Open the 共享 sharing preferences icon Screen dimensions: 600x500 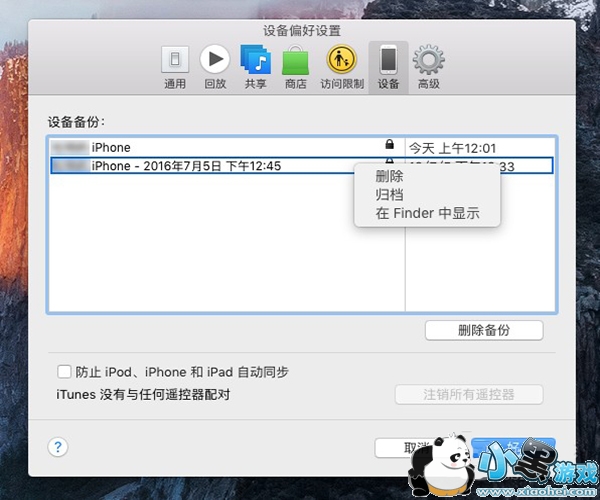pyautogui.click(x=255, y=66)
